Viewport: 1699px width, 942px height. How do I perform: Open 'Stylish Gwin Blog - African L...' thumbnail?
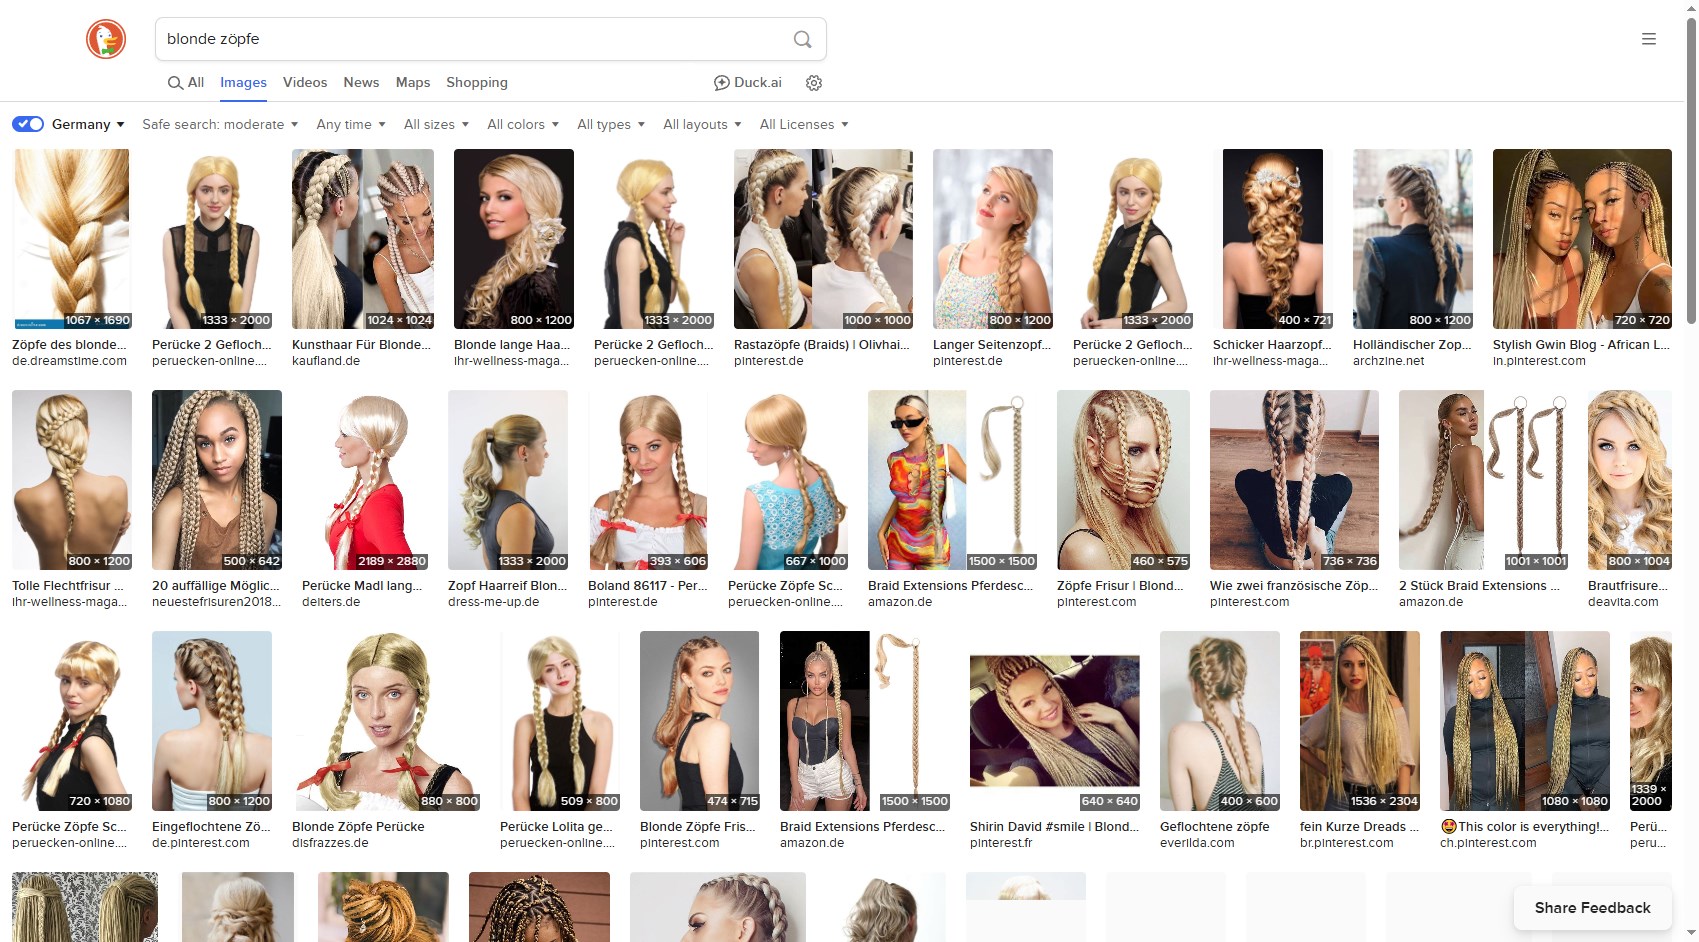[x=1582, y=239]
